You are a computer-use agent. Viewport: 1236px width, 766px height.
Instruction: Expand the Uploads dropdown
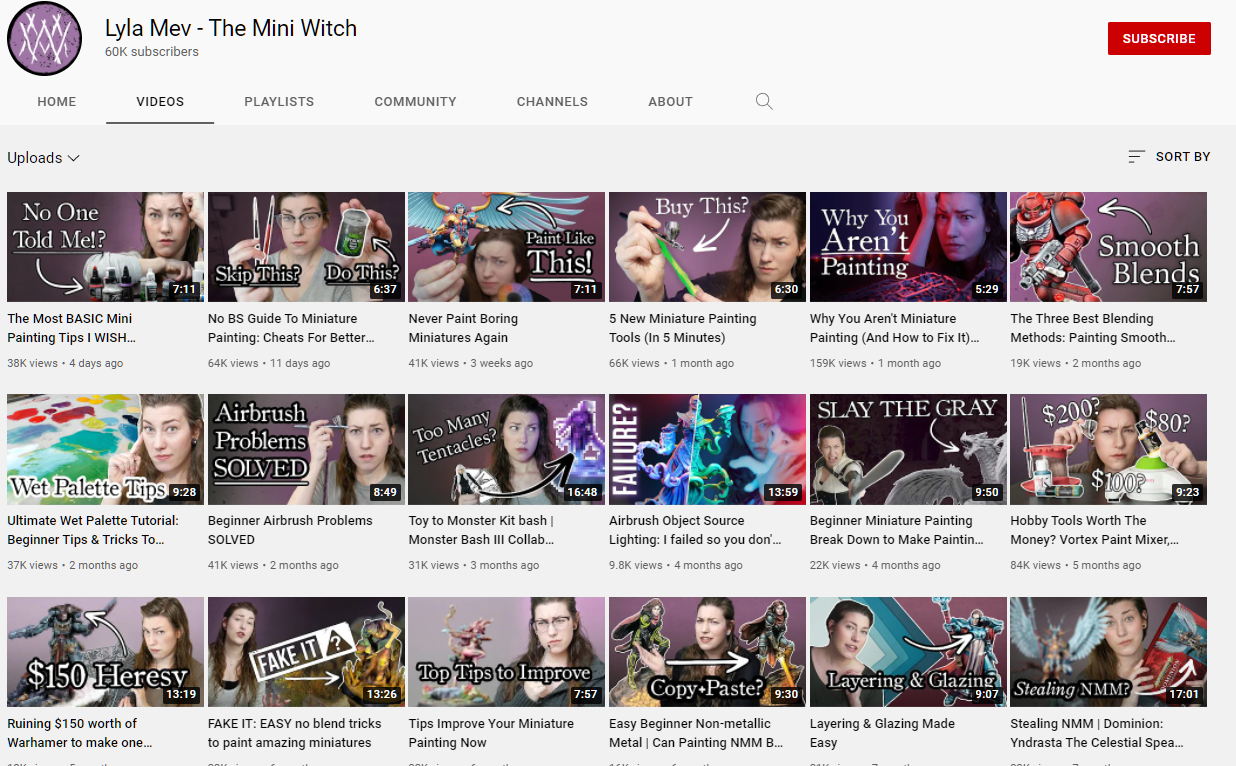44,158
